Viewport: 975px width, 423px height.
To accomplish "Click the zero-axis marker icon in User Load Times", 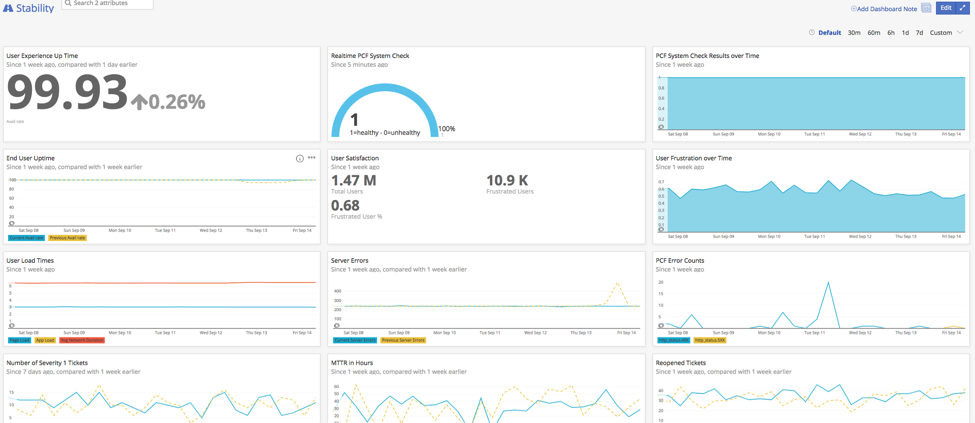I will [12, 325].
